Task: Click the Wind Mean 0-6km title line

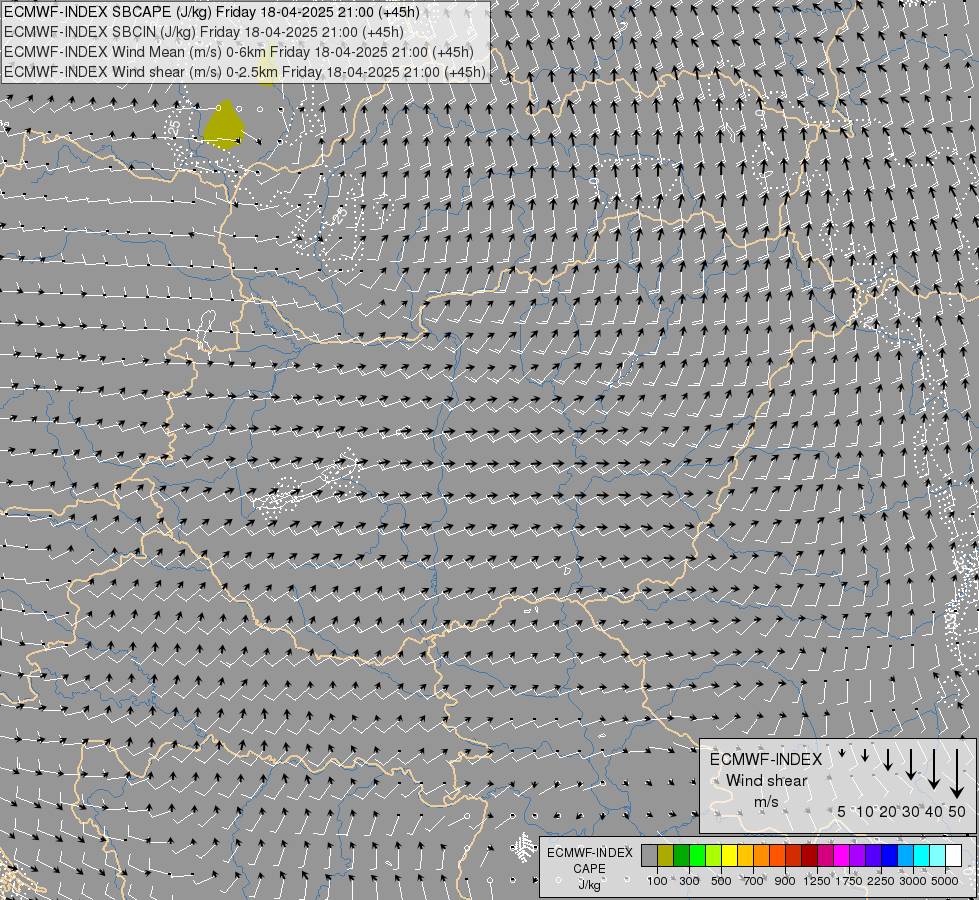Action: tap(239, 52)
